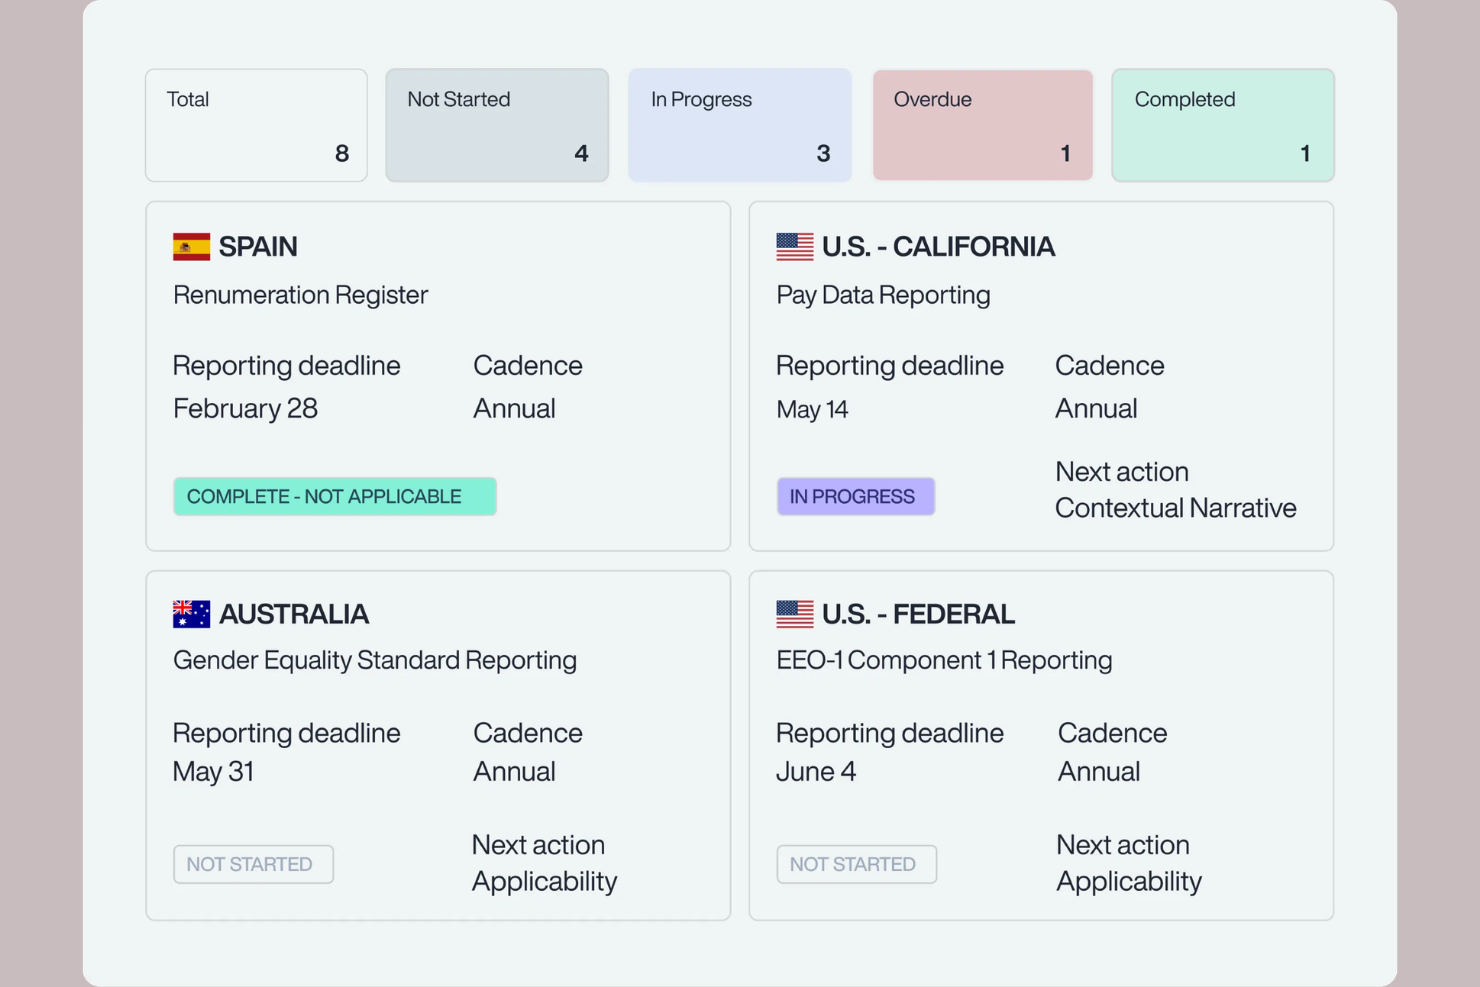
Task: Select EEO-1 Component 1 Reporting text
Action: pos(944,660)
